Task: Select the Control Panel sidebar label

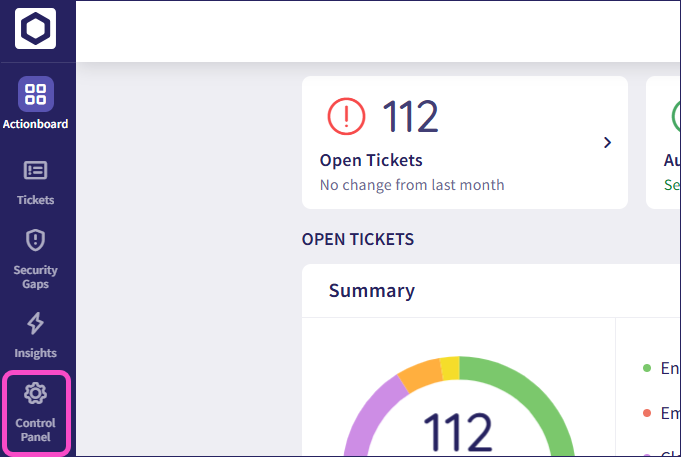Action: point(36,431)
